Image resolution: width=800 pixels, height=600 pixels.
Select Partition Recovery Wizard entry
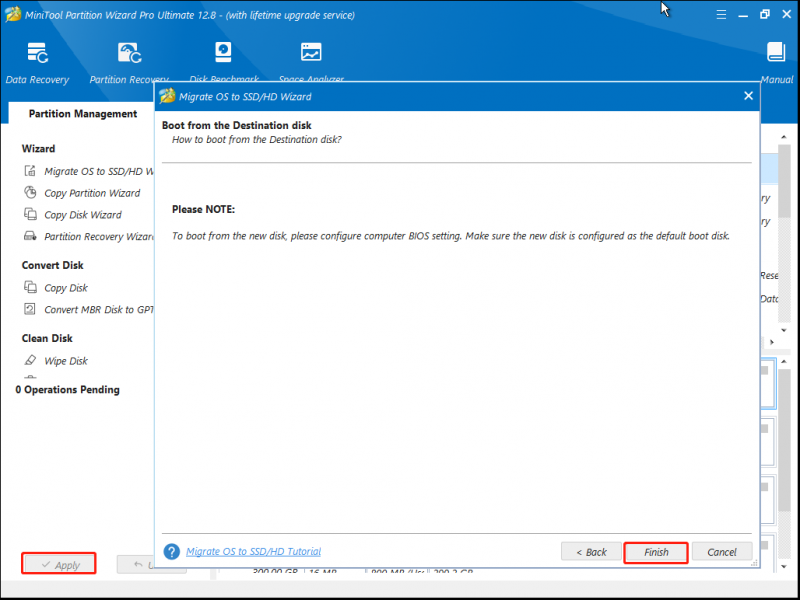click(98, 237)
